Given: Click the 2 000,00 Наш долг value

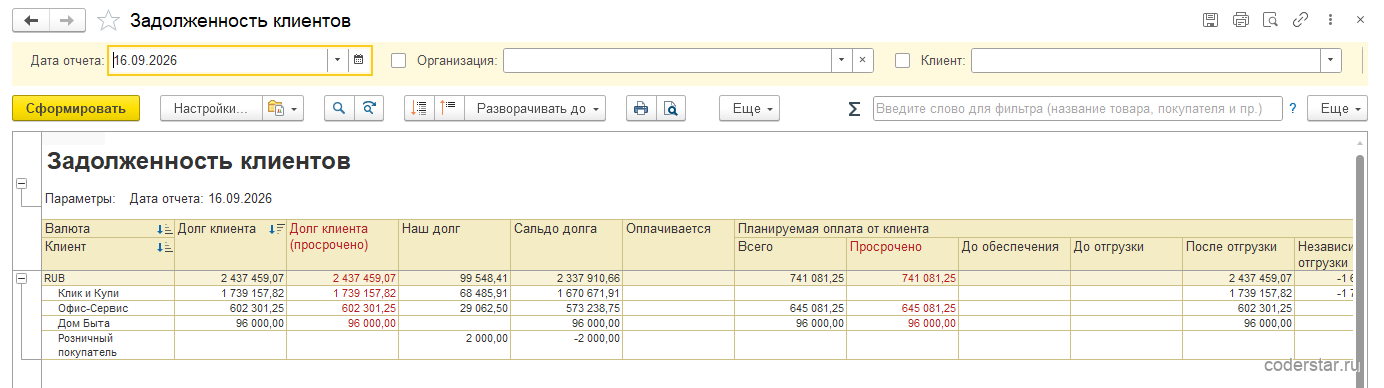Looking at the screenshot, I should [487, 338].
